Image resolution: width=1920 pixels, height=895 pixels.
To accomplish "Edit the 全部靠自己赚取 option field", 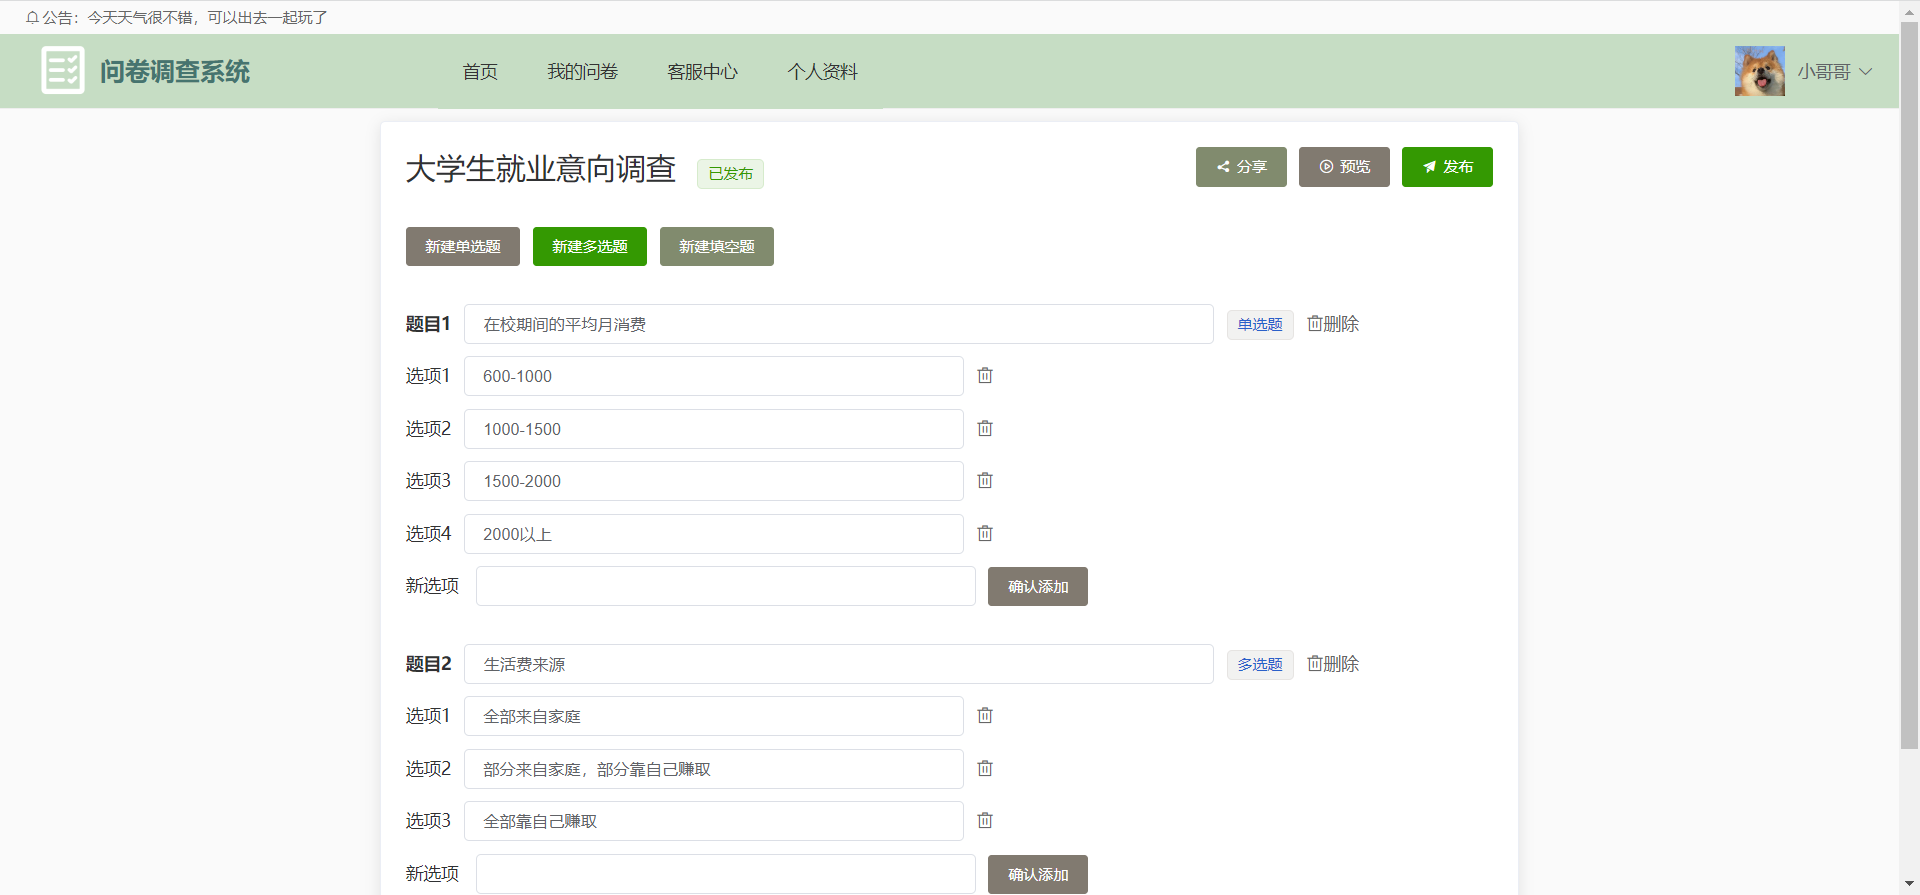I will [714, 821].
